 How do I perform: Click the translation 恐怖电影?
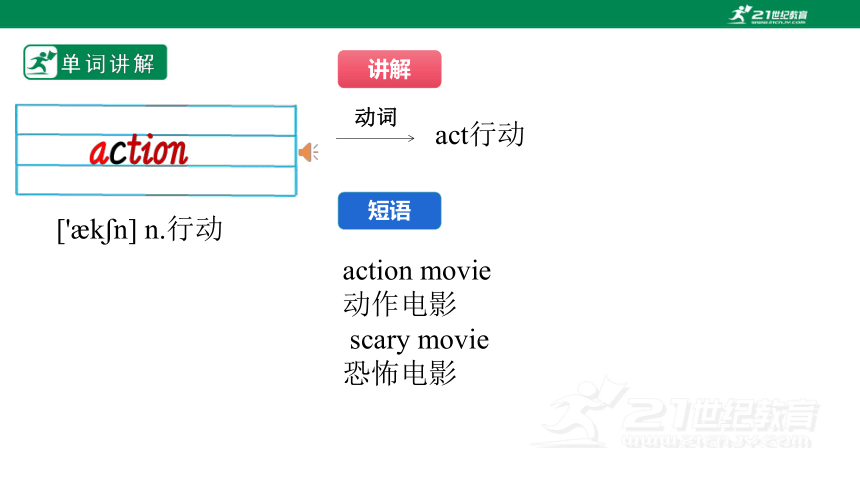[400, 373]
